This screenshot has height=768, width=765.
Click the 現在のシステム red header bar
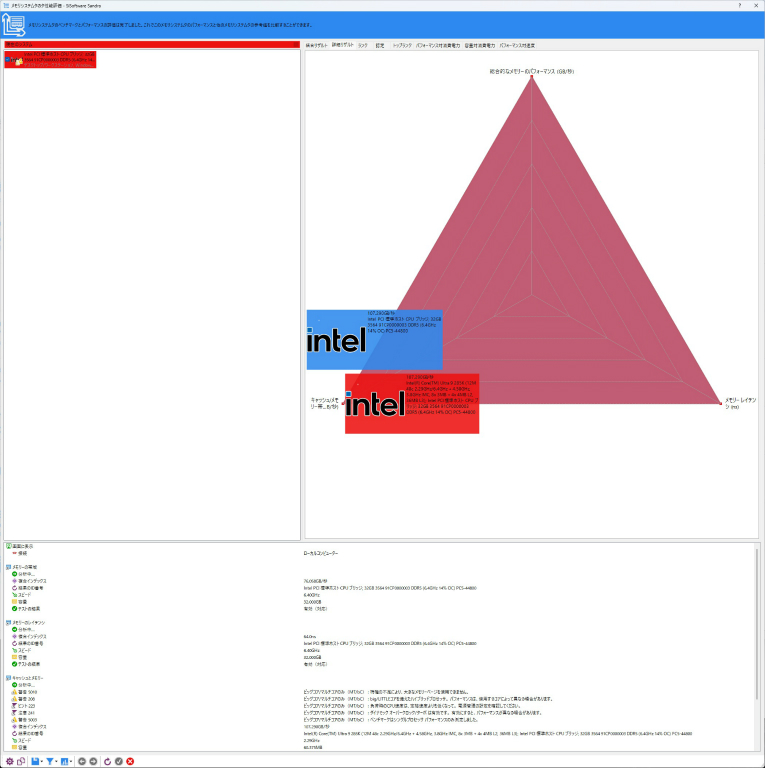[152, 45]
